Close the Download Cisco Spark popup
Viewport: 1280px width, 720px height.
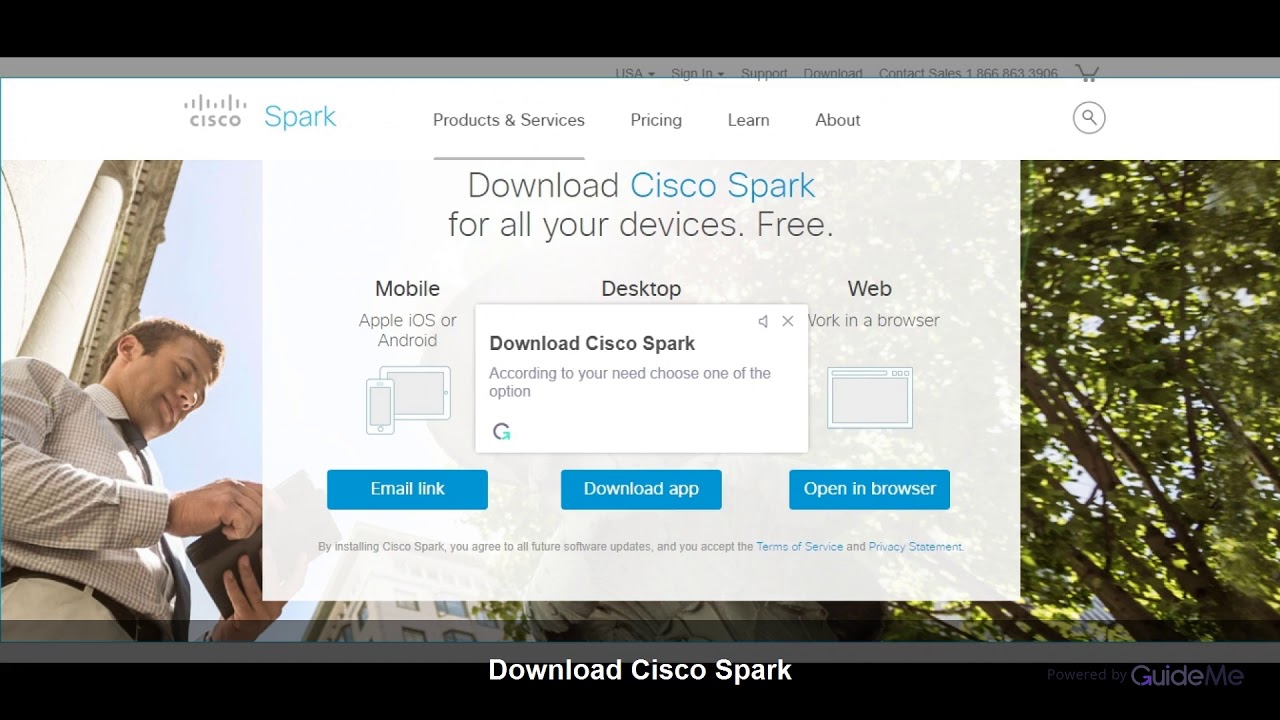pyautogui.click(x=788, y=321)
